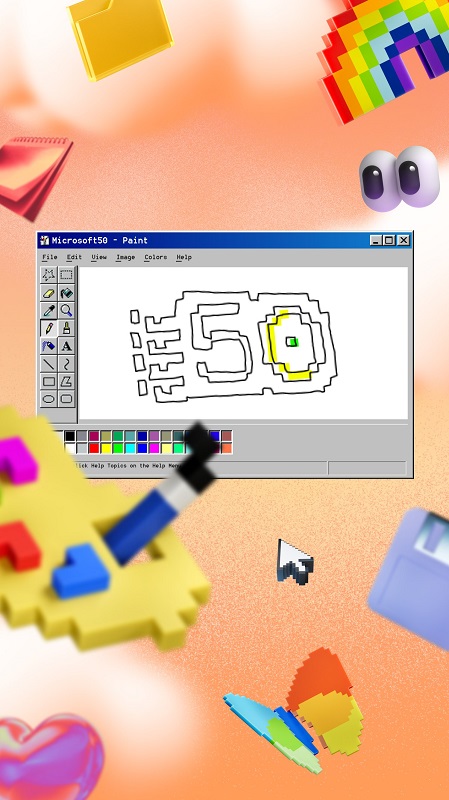Select the Brush tool
This screenshot has height=800, width=449.
(66, 328)
